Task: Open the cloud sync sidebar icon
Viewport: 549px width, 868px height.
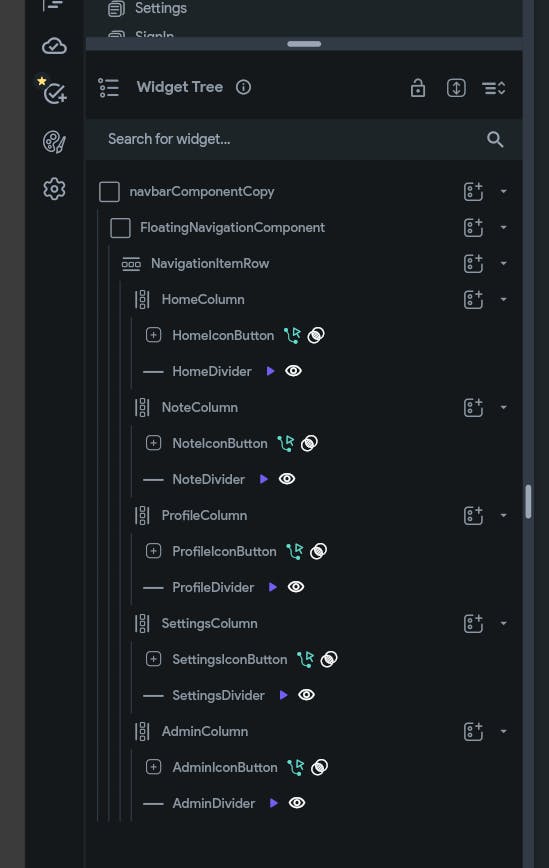Action: (54, 46)
